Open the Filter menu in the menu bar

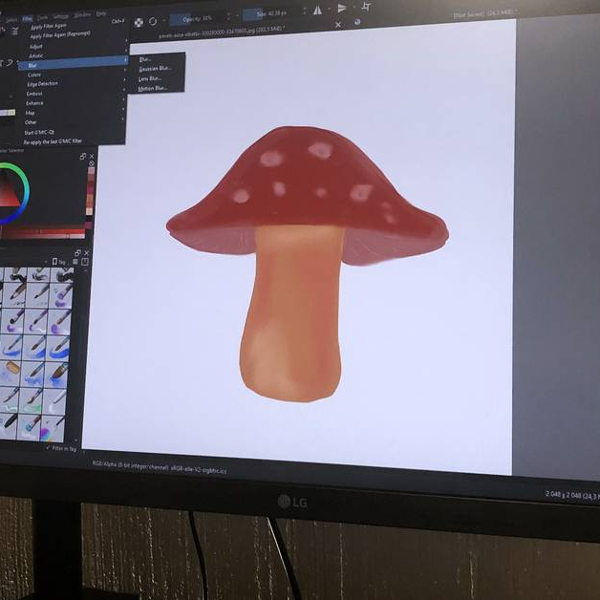coord(27,19)
